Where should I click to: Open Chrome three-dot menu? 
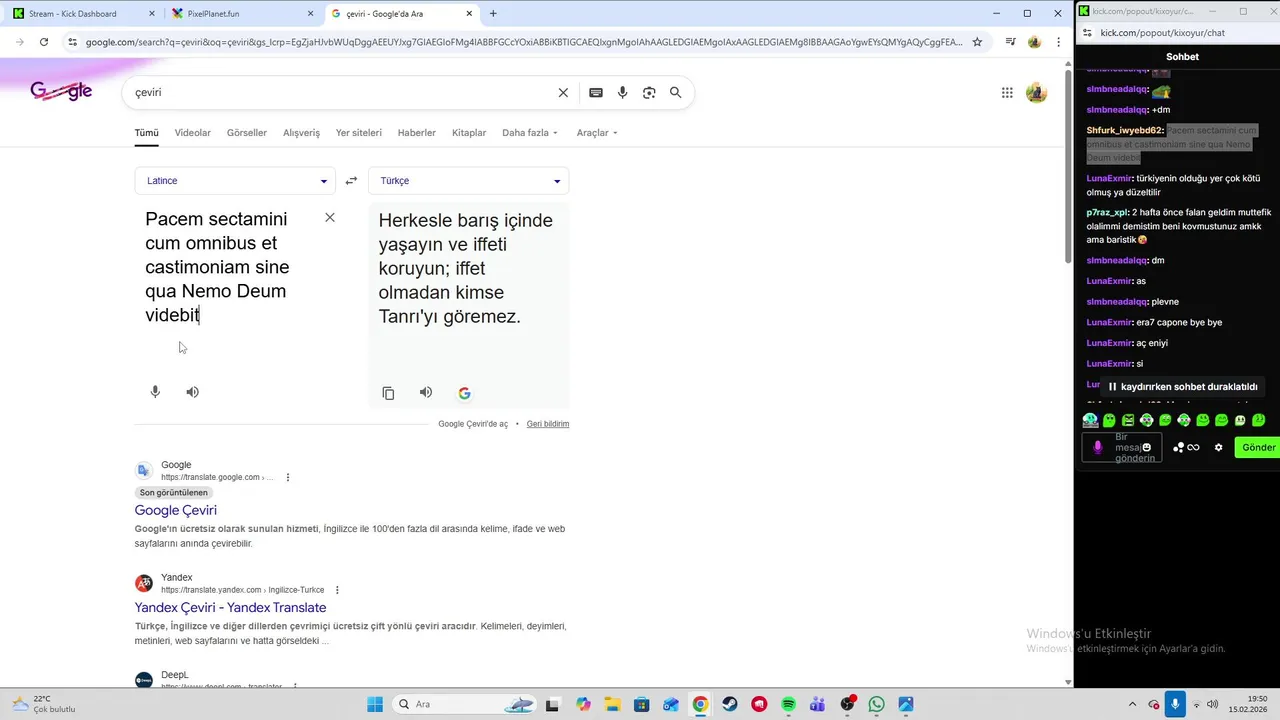click(1059, 42)
